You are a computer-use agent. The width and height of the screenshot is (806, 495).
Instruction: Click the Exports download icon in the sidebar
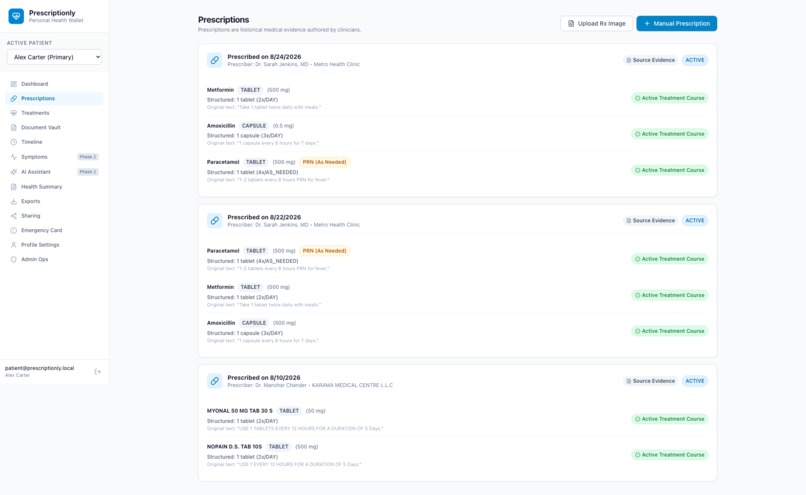[14, 201]
